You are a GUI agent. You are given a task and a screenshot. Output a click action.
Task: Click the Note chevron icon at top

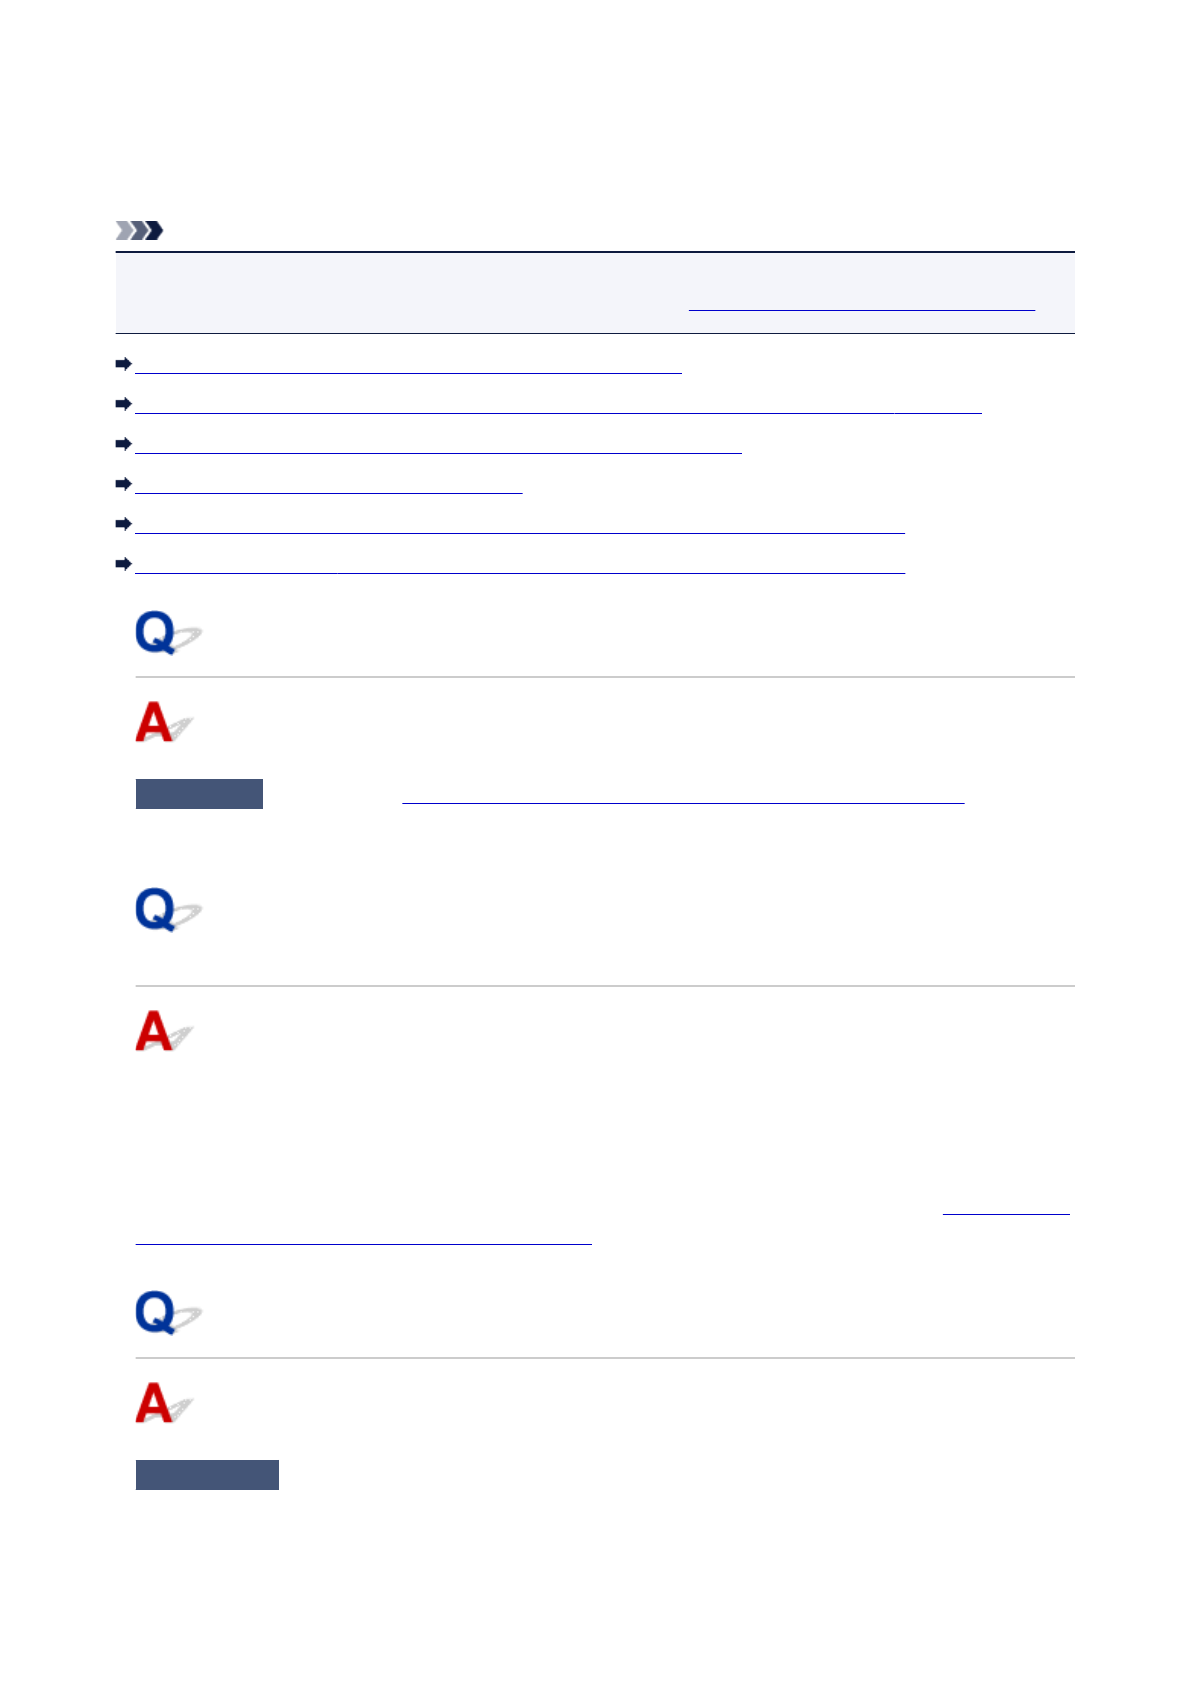pyautogui.click(x=139, y=231)
